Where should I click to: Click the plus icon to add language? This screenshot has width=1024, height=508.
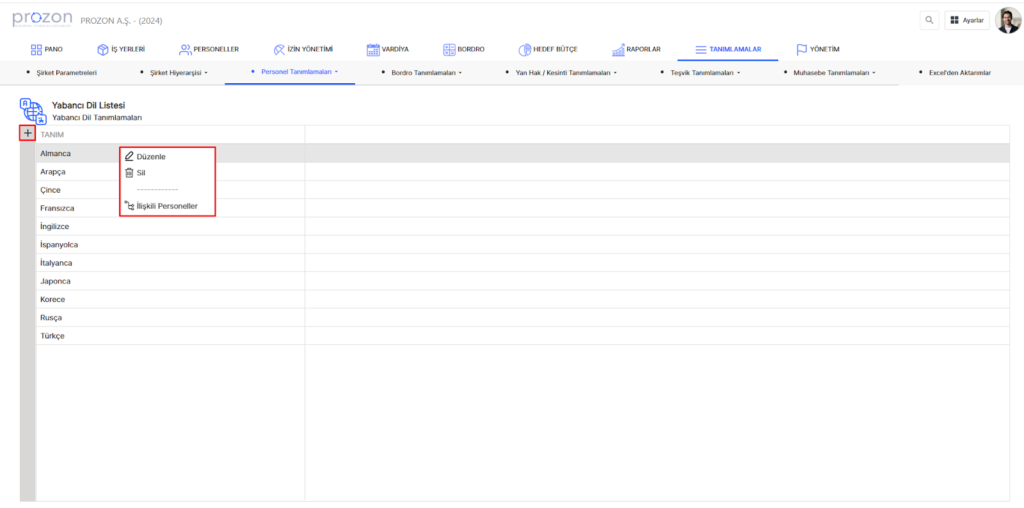[27, 134]
